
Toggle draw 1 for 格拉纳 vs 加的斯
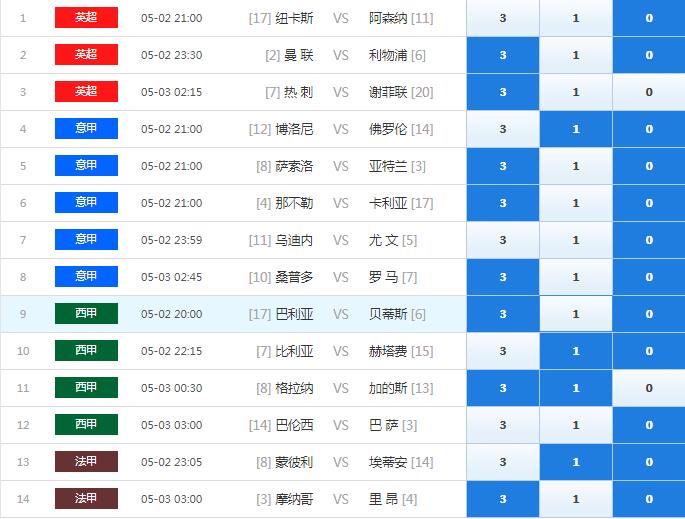[x=576, y=388]
